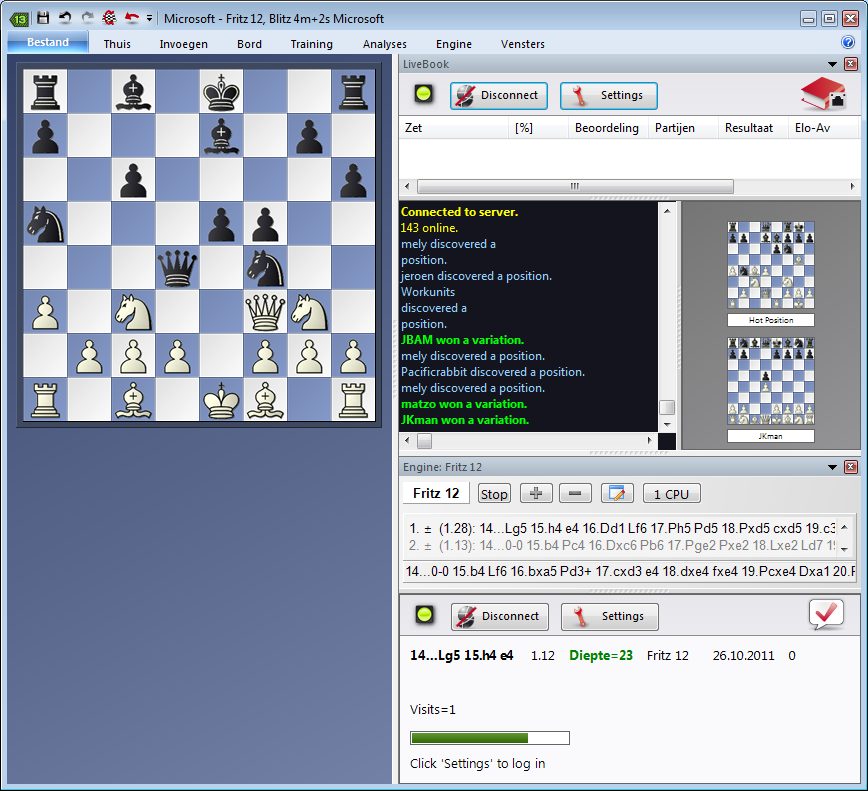
Task: Click the red book icon in LiveBook
Action: pos(823,95)
